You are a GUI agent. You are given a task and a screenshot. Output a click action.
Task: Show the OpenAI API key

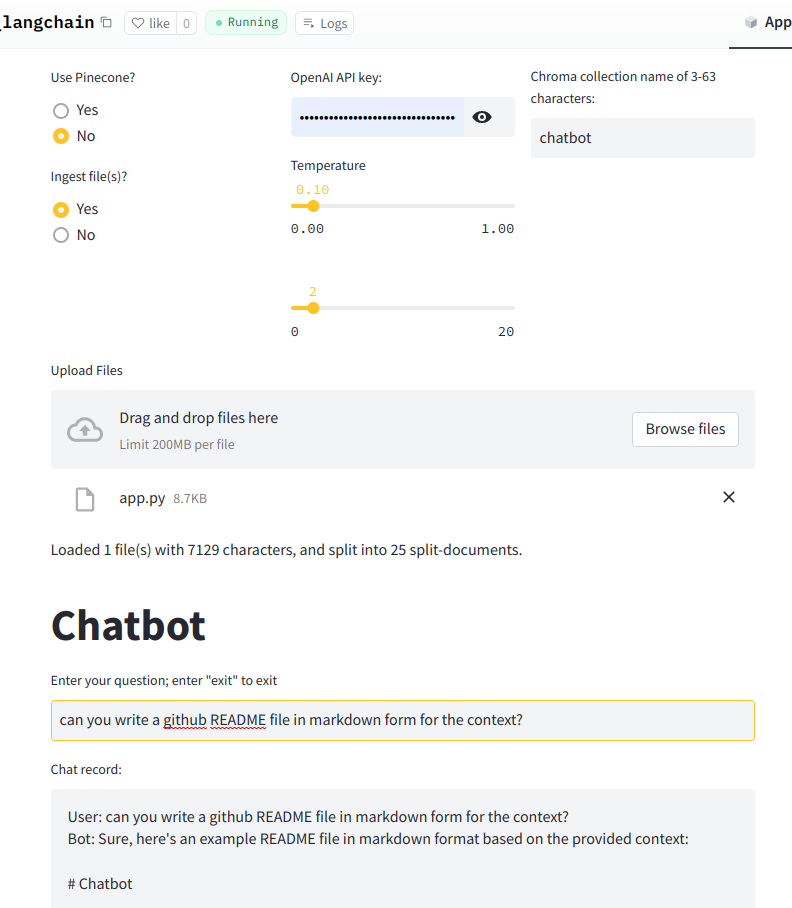coord(482,117)
